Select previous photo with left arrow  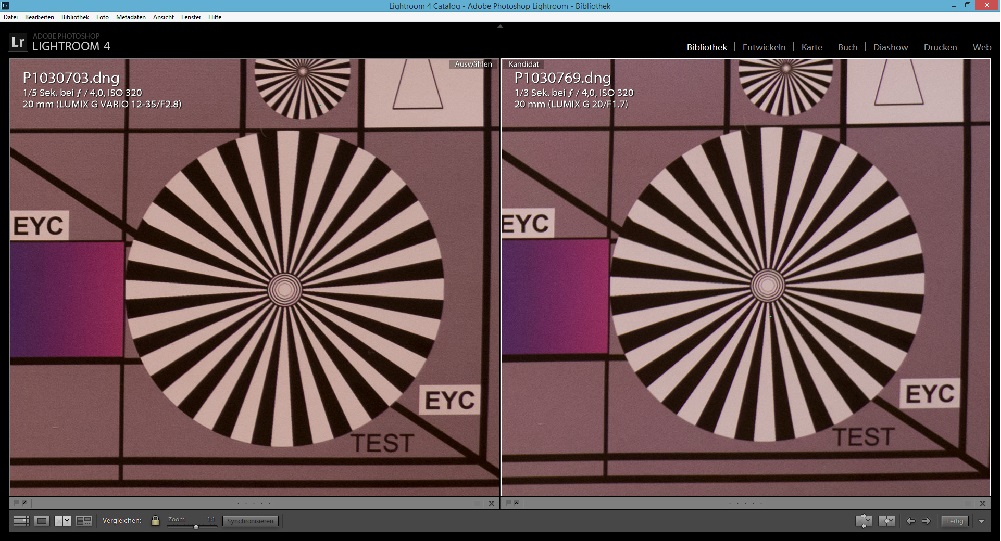pos(911,521)
